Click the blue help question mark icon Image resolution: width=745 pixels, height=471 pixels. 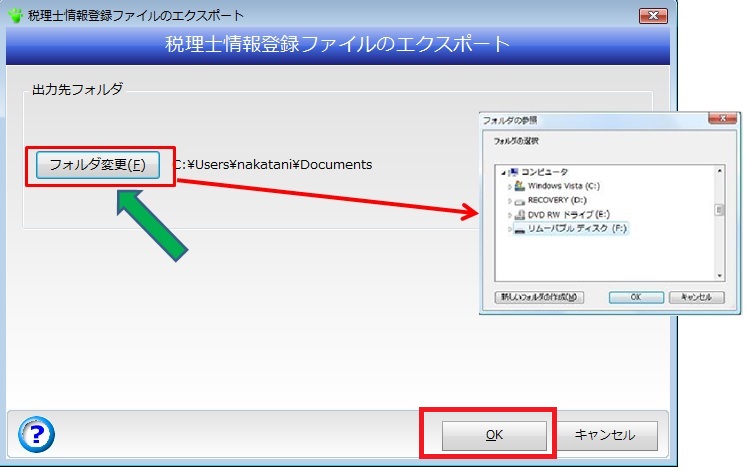[37, 435]
